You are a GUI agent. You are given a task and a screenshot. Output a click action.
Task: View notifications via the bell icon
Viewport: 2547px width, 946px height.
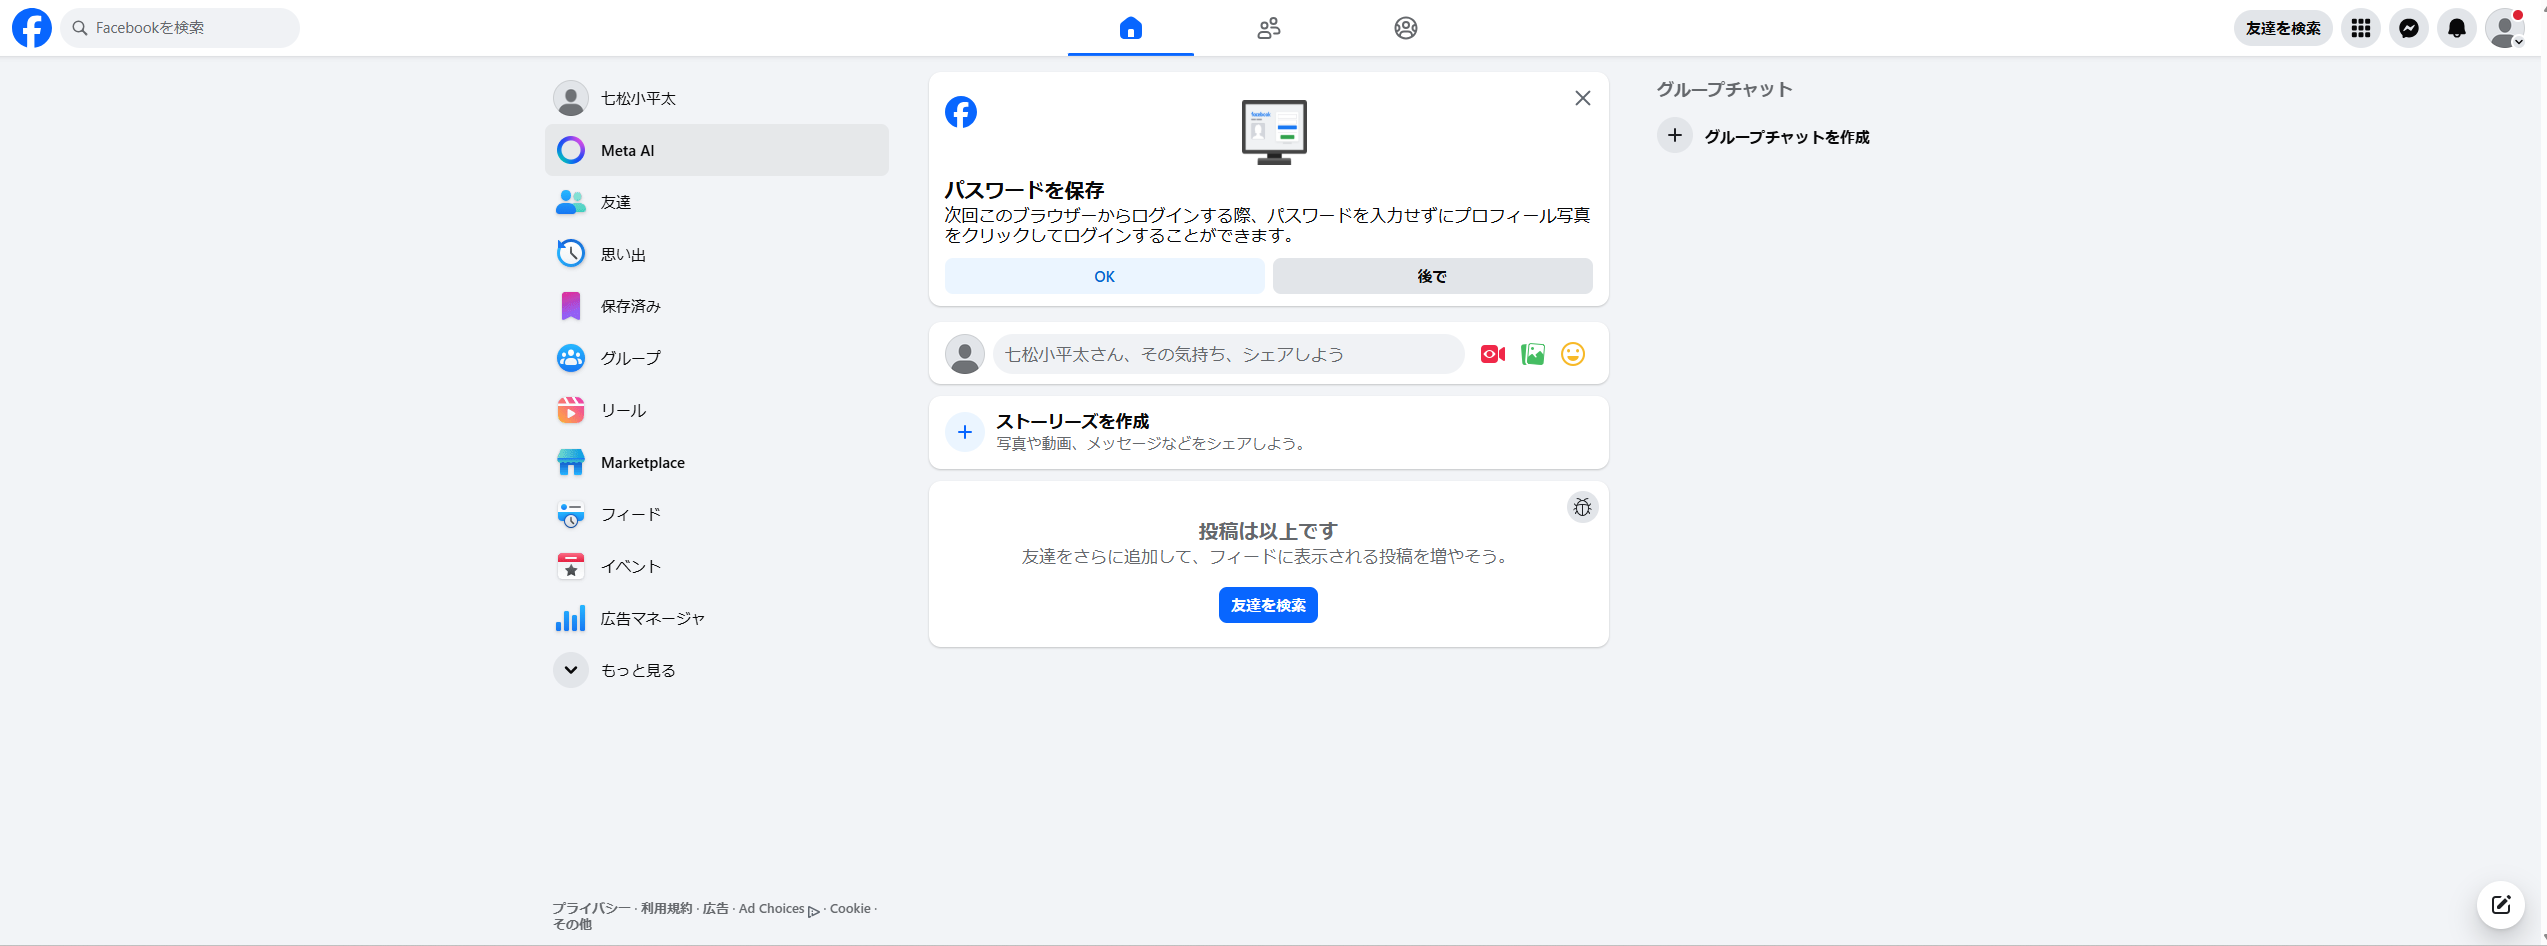(x=2456, y=27)
